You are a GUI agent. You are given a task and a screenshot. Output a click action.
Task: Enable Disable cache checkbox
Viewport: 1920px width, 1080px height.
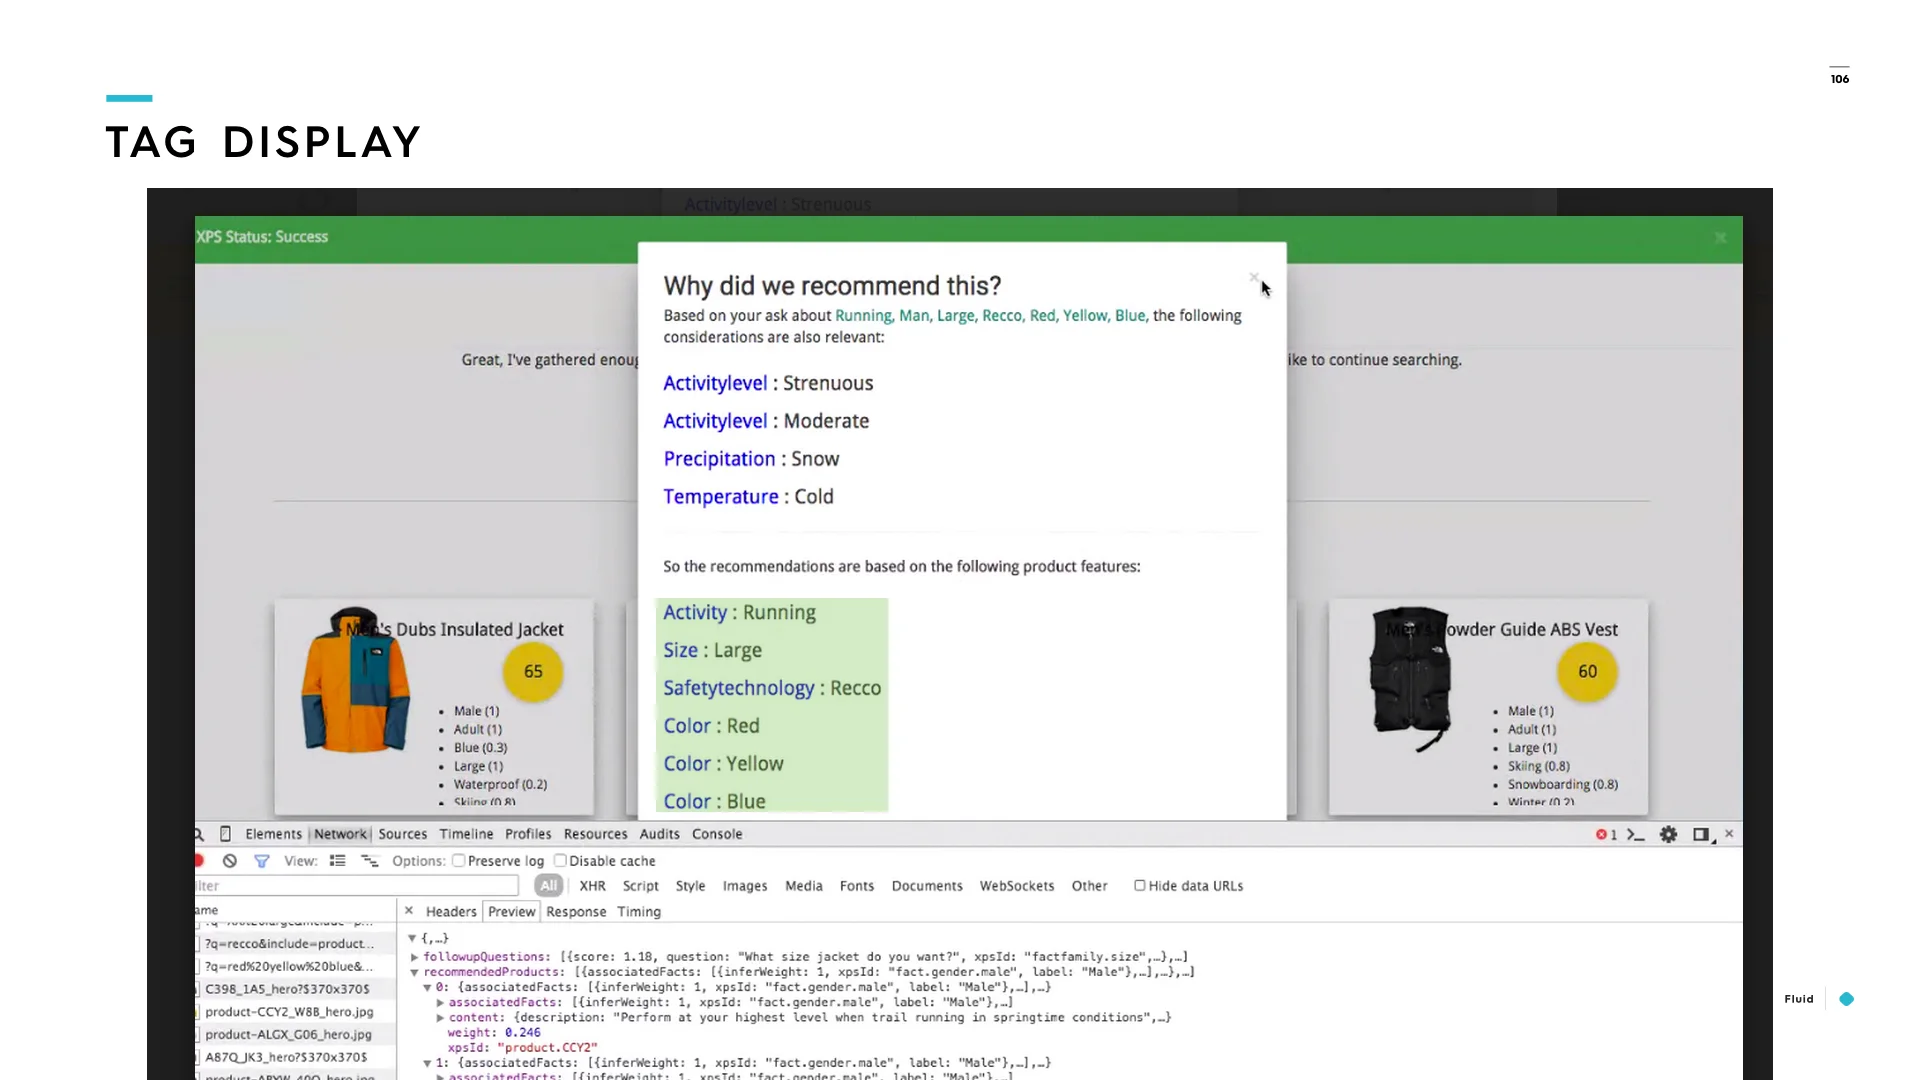point(560,860)
